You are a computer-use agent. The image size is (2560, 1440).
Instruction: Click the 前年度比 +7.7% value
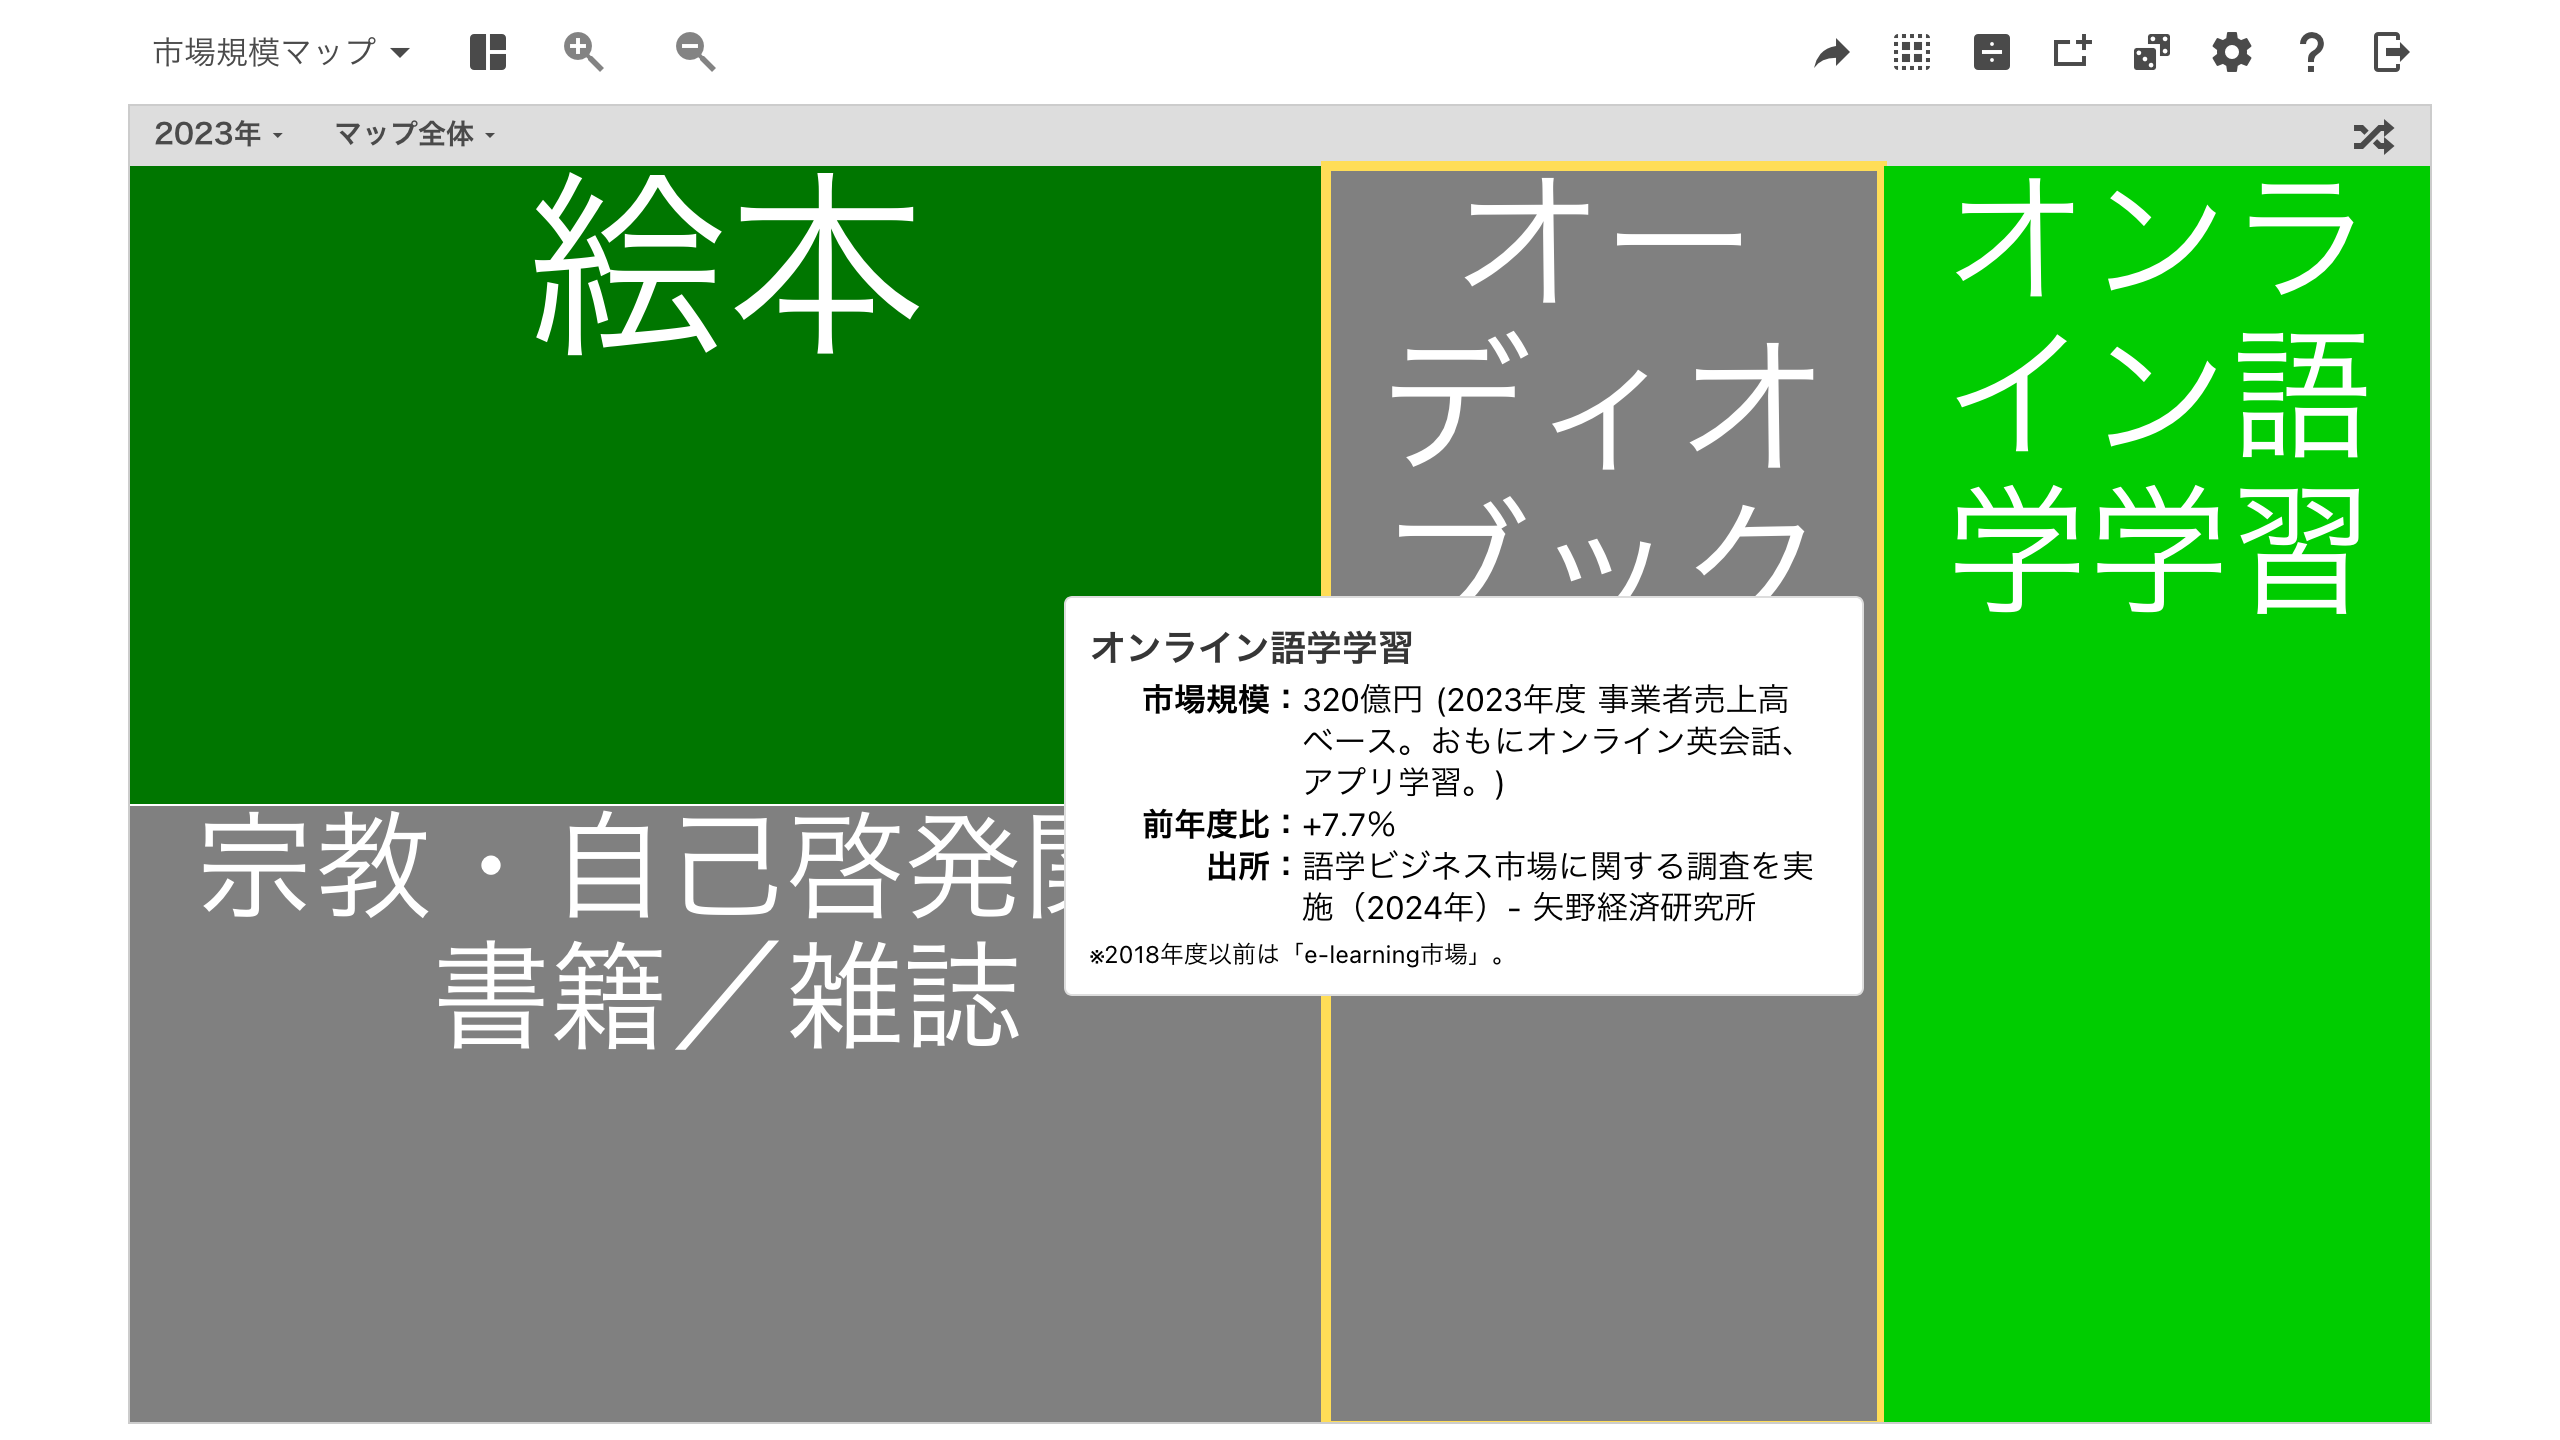(x=1348, y=825)
